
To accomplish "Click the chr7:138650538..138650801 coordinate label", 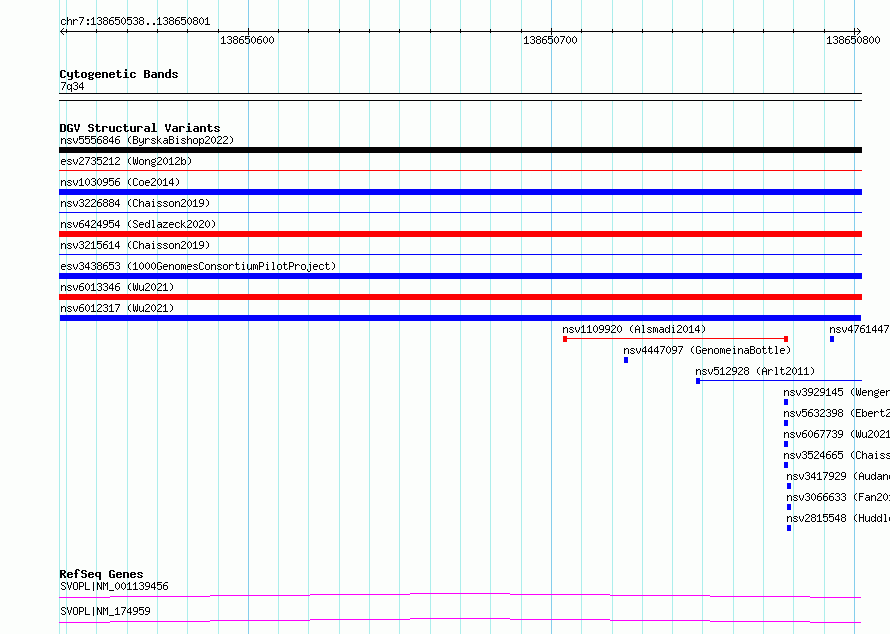I will 135,22.
